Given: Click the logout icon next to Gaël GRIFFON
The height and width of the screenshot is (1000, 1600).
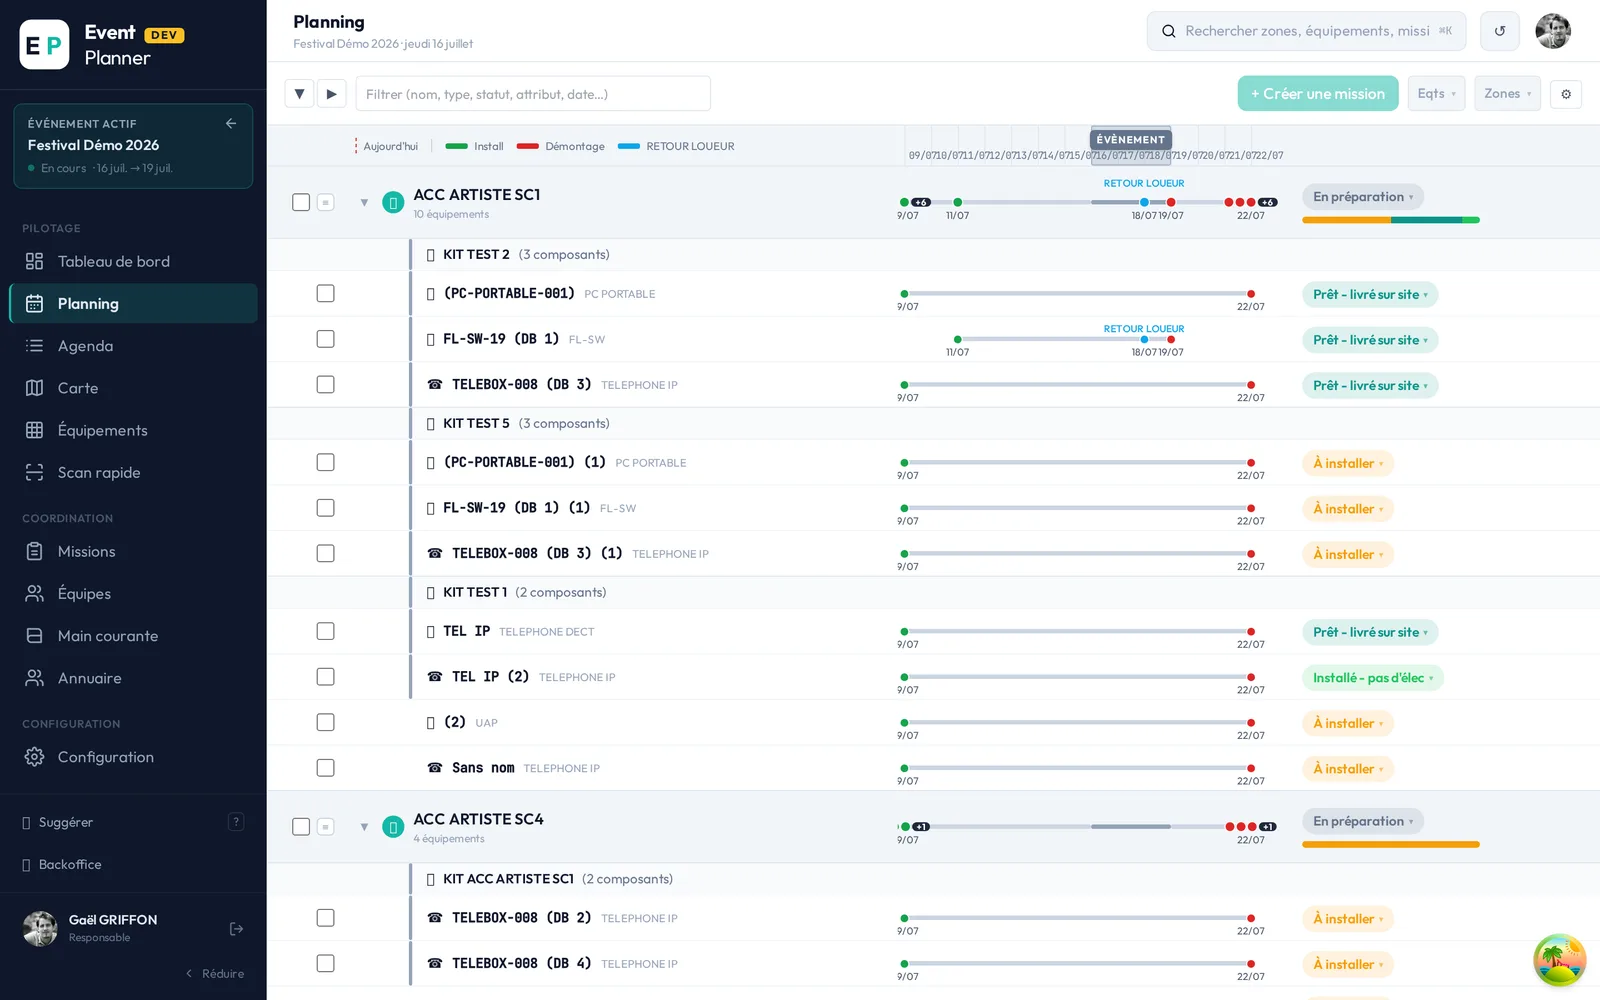Looking at the screenshot, I should point(236,929).
